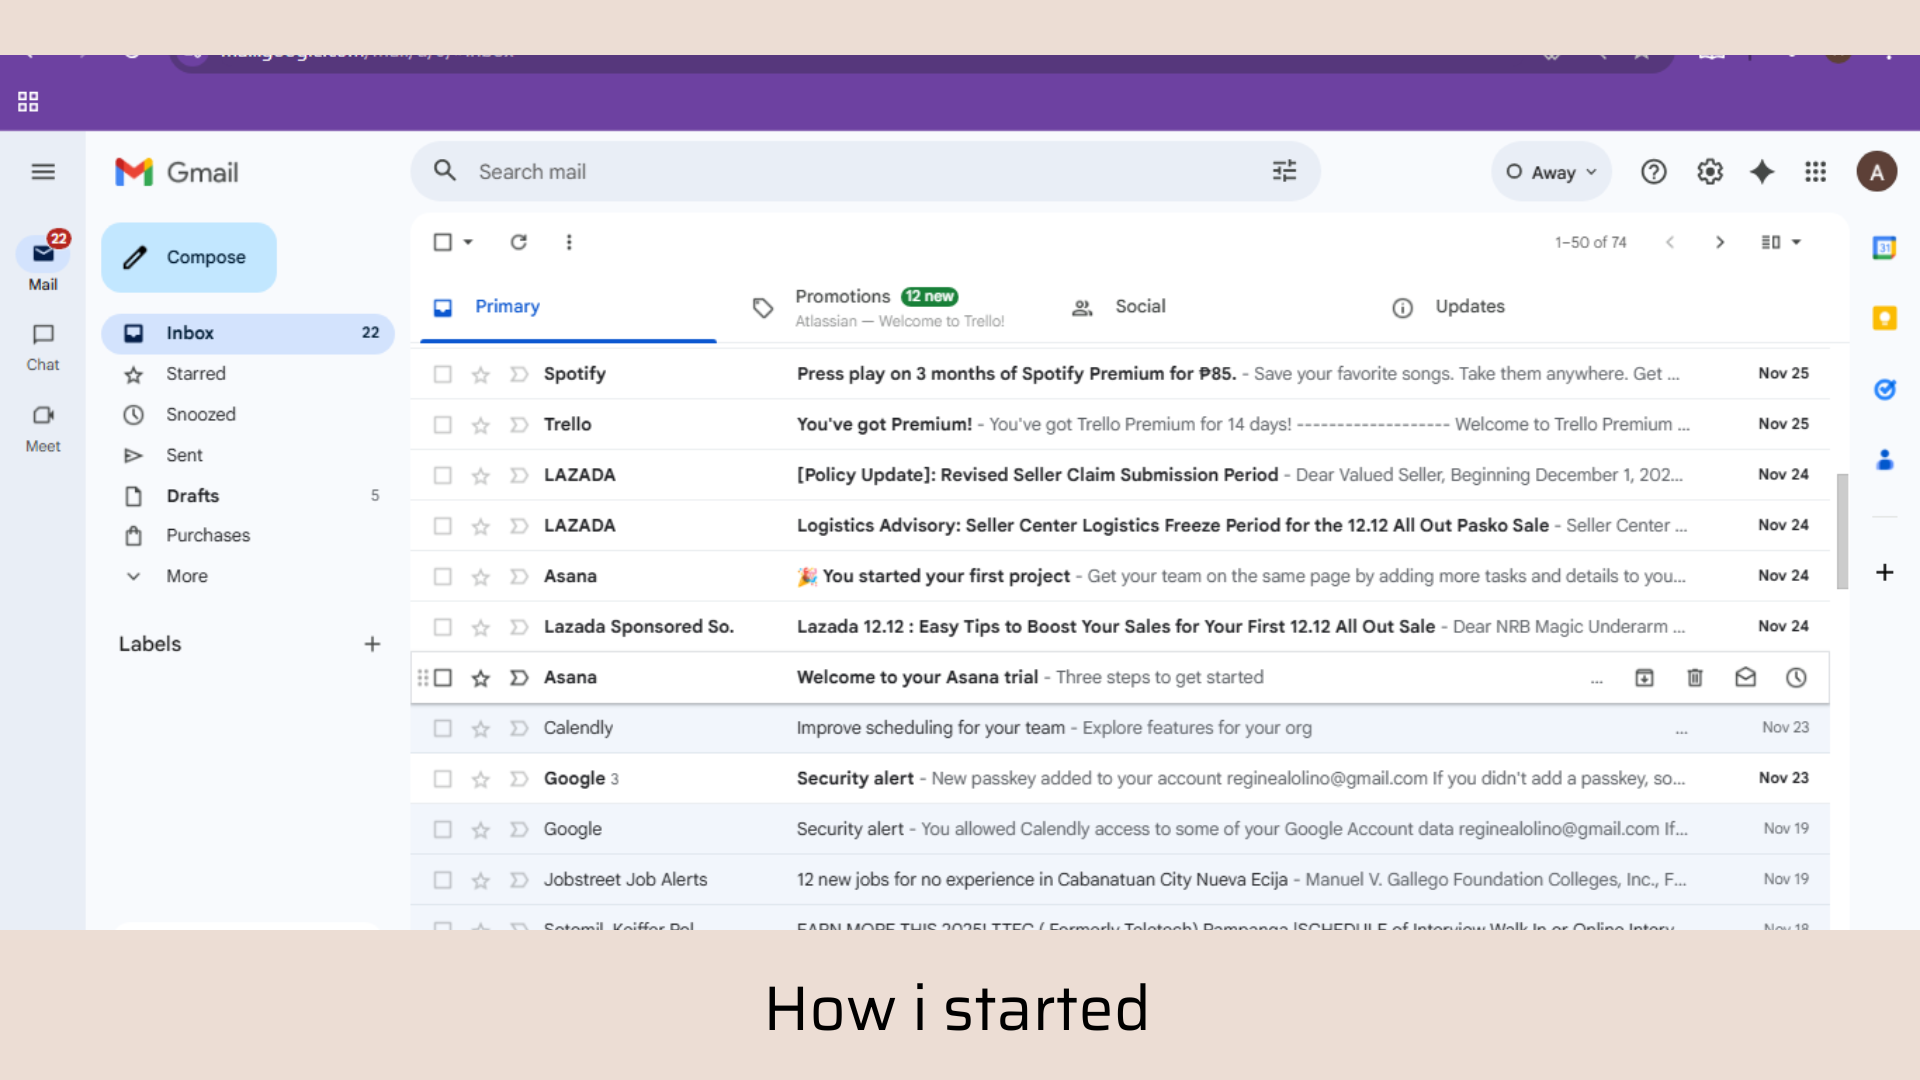Expand the select-all dropdown arrow
Viewport: 1920px width, 1080px height.
click(468, 242)
